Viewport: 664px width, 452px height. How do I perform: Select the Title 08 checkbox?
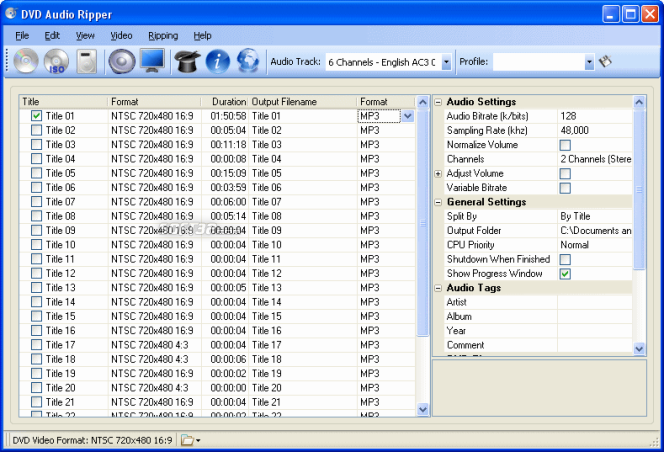tap(36, 216)
